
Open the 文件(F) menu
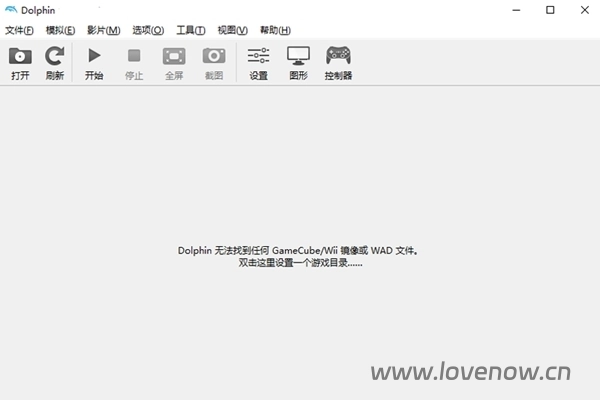click(x=19, y=30)
